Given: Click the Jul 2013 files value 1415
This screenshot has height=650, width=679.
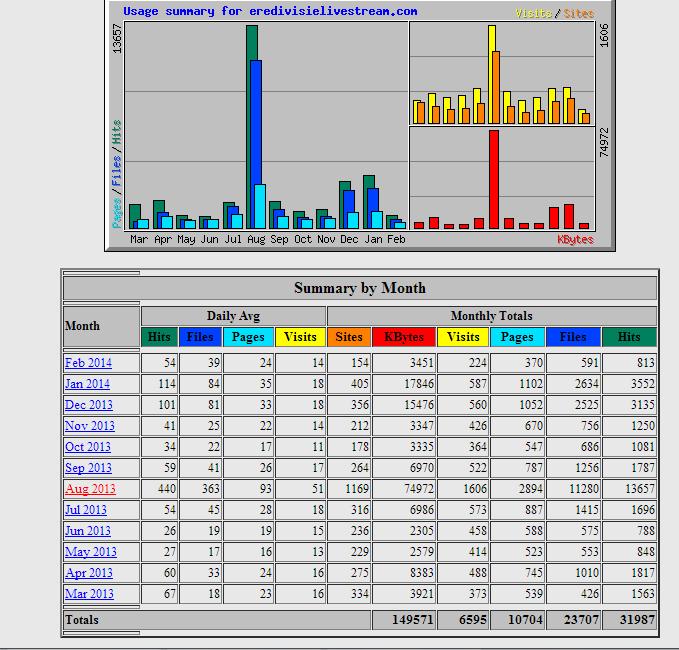Looking at the screenshot, I should point(587,510).
